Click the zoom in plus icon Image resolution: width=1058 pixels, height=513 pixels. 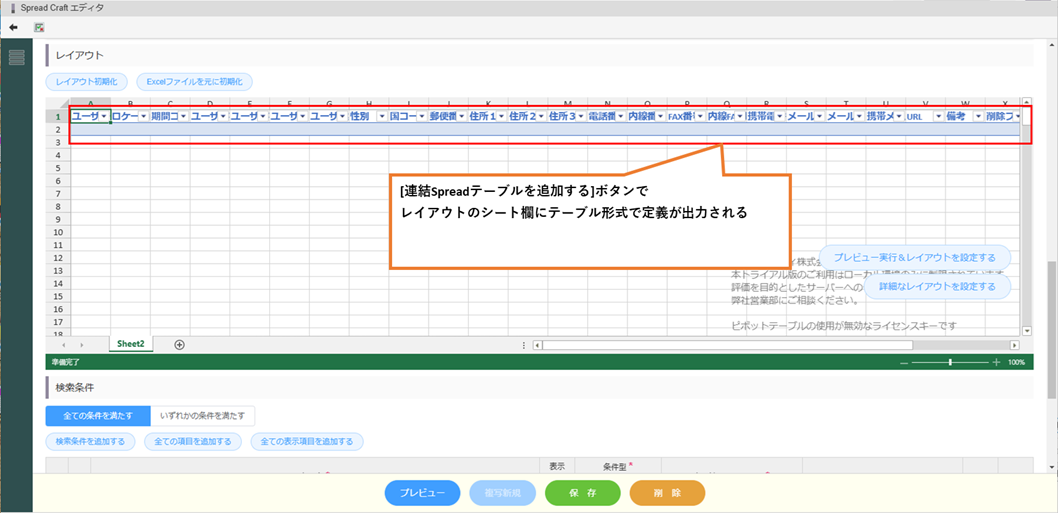click(1000, 362)
